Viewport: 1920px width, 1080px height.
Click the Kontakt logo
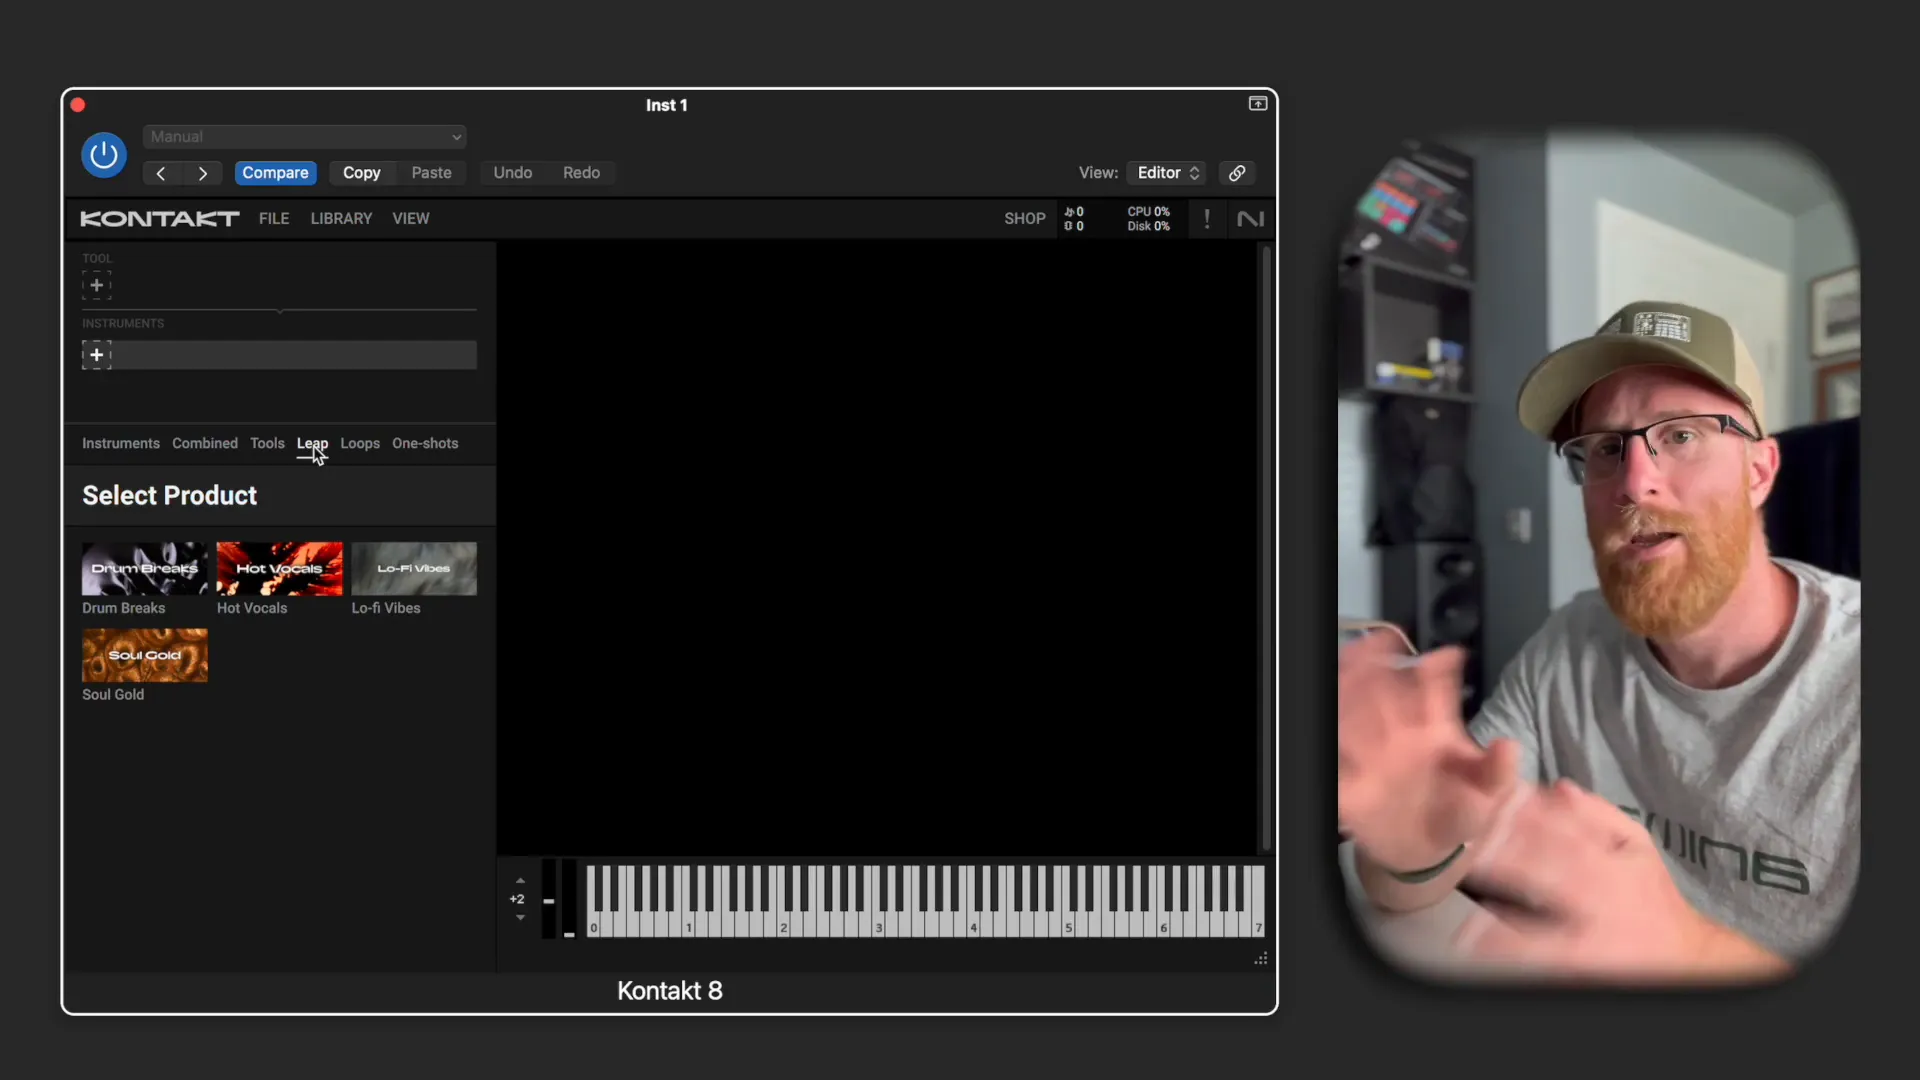[x=160, y=219]
